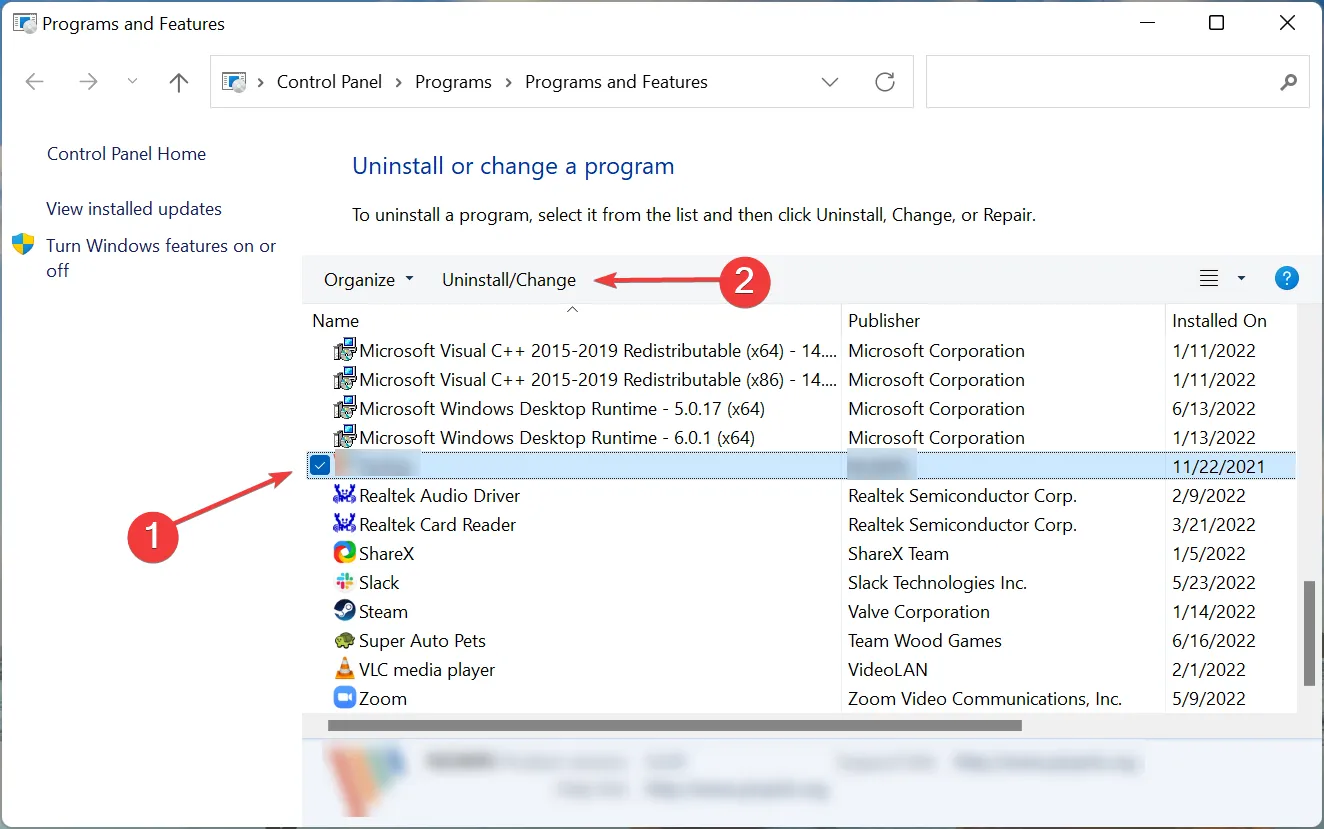Click the Slack logo icon

pos(344,582)
